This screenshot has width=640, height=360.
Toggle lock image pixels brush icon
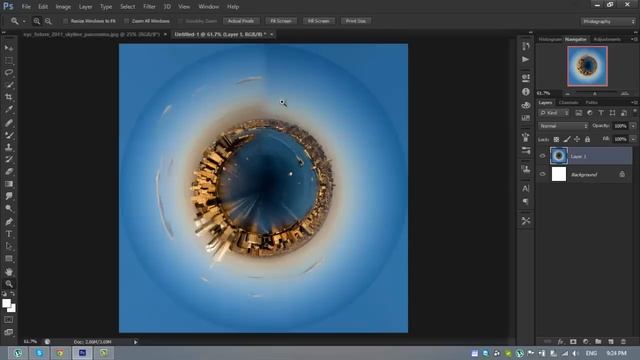point(567,140)
